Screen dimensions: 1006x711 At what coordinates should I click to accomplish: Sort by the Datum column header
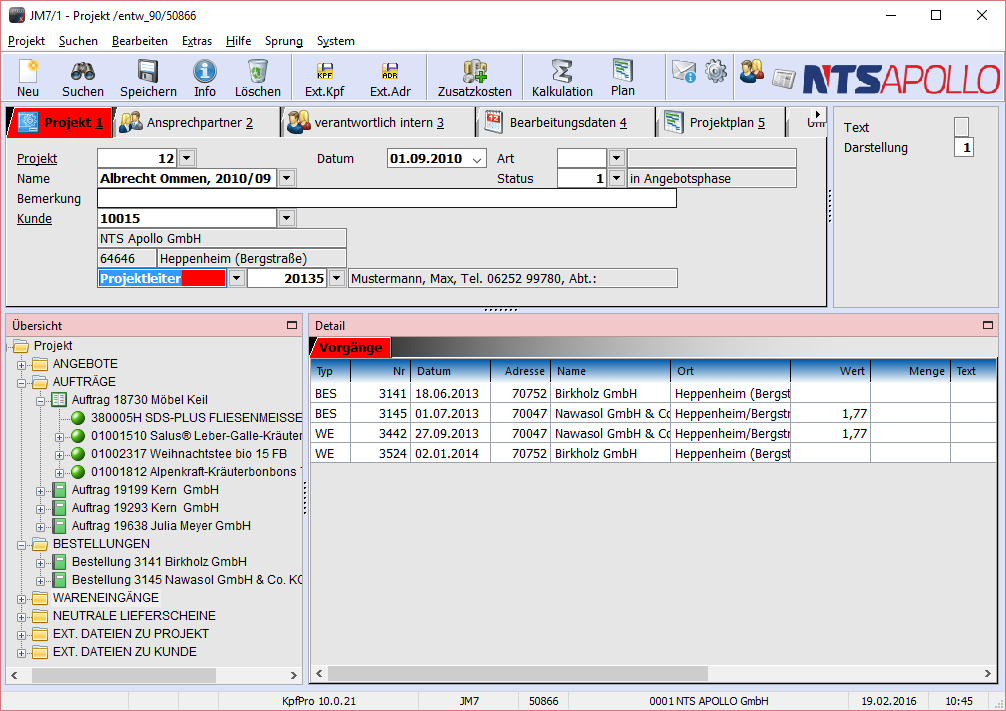pos(451,371)
